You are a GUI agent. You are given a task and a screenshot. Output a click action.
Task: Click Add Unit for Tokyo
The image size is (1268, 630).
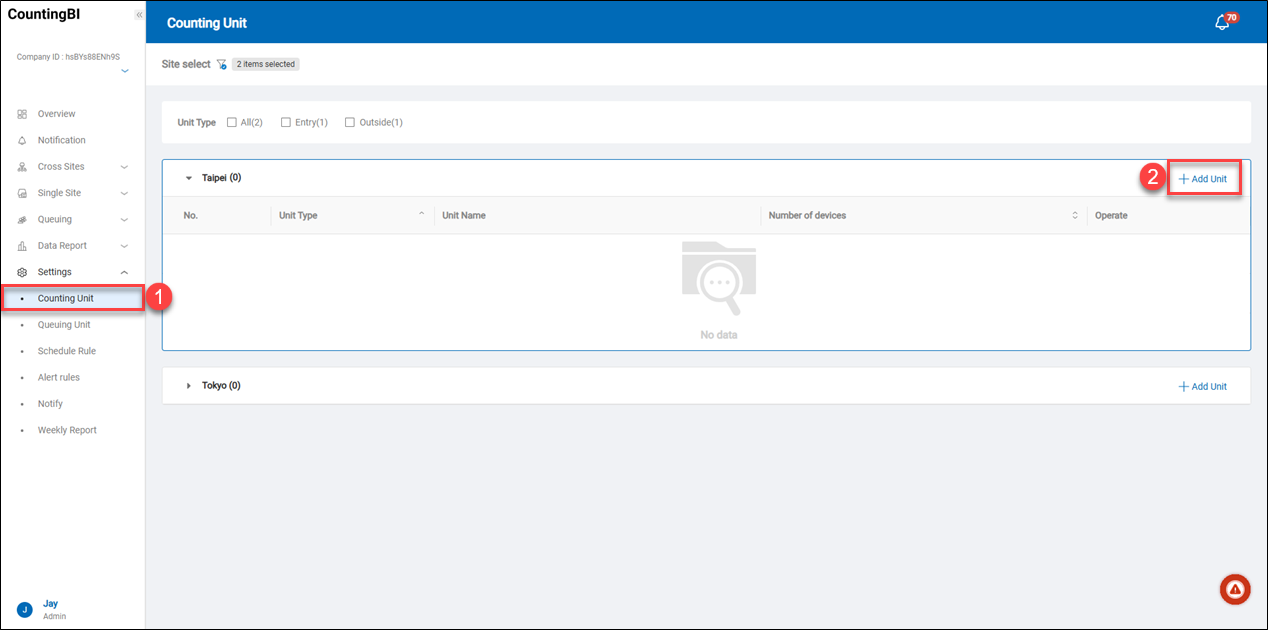tap(1203, 386)
